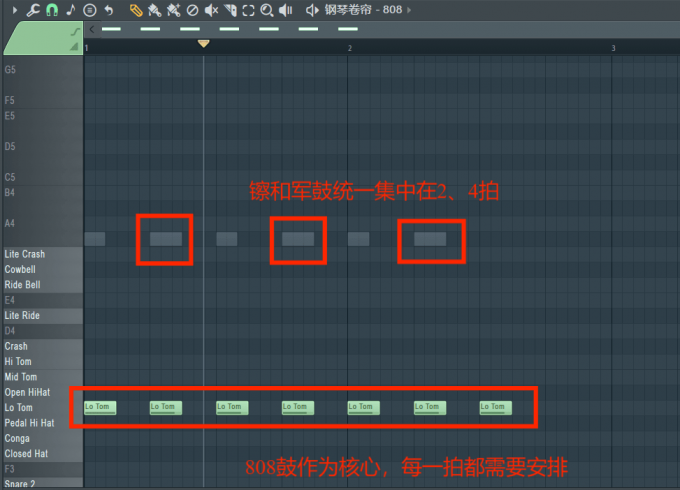The height and width of the screenshot is (490, 680).
Task: Click the 钢琴卷帘 - 808 title text
Action: (363, 10)
